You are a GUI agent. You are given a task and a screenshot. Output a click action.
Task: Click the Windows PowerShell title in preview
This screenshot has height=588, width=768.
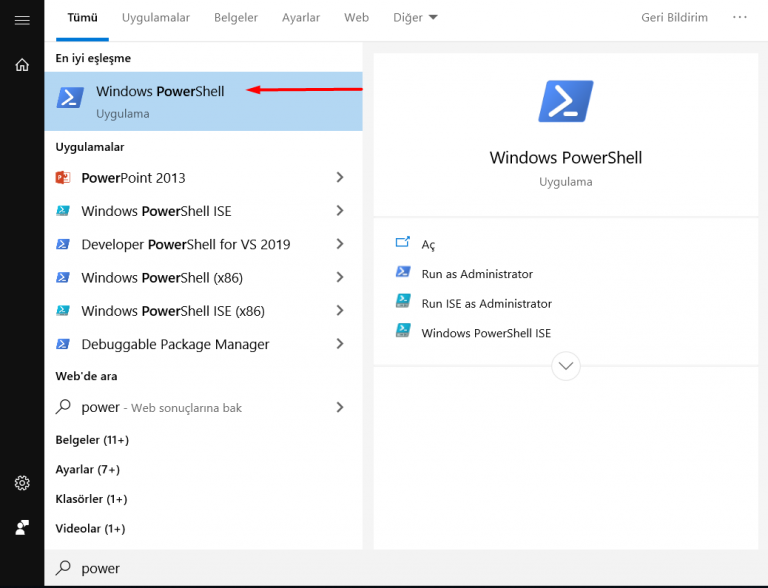pos(566,157)
